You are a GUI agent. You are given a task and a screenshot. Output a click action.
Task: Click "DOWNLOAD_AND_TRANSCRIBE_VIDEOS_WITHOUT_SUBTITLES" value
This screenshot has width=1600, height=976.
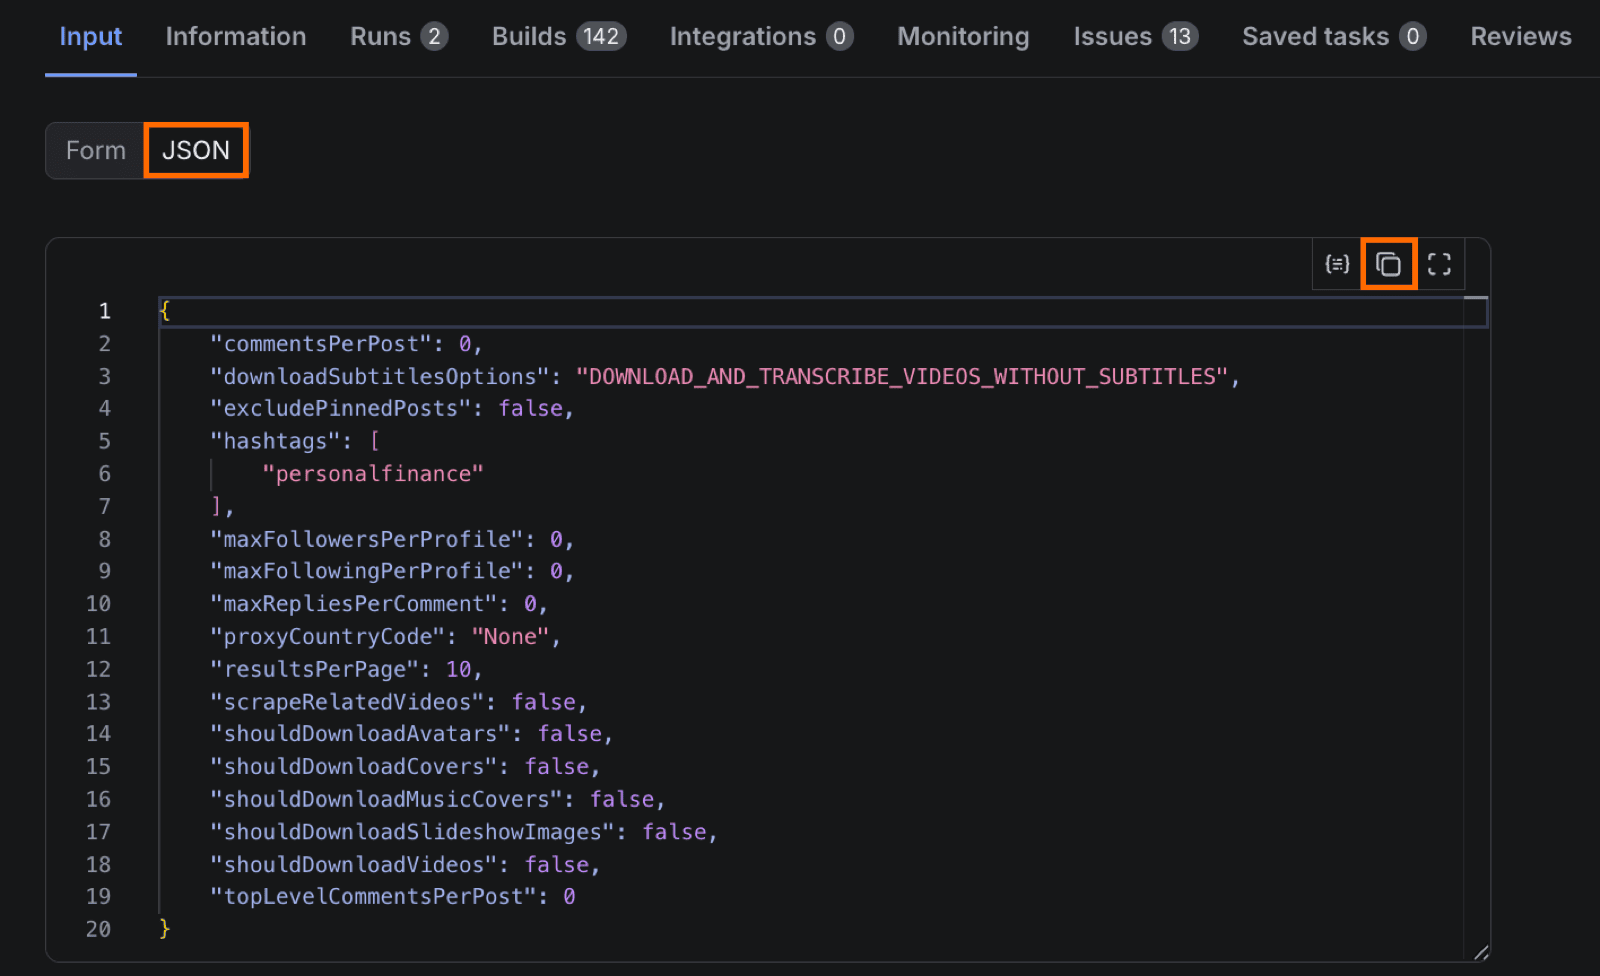901,377
